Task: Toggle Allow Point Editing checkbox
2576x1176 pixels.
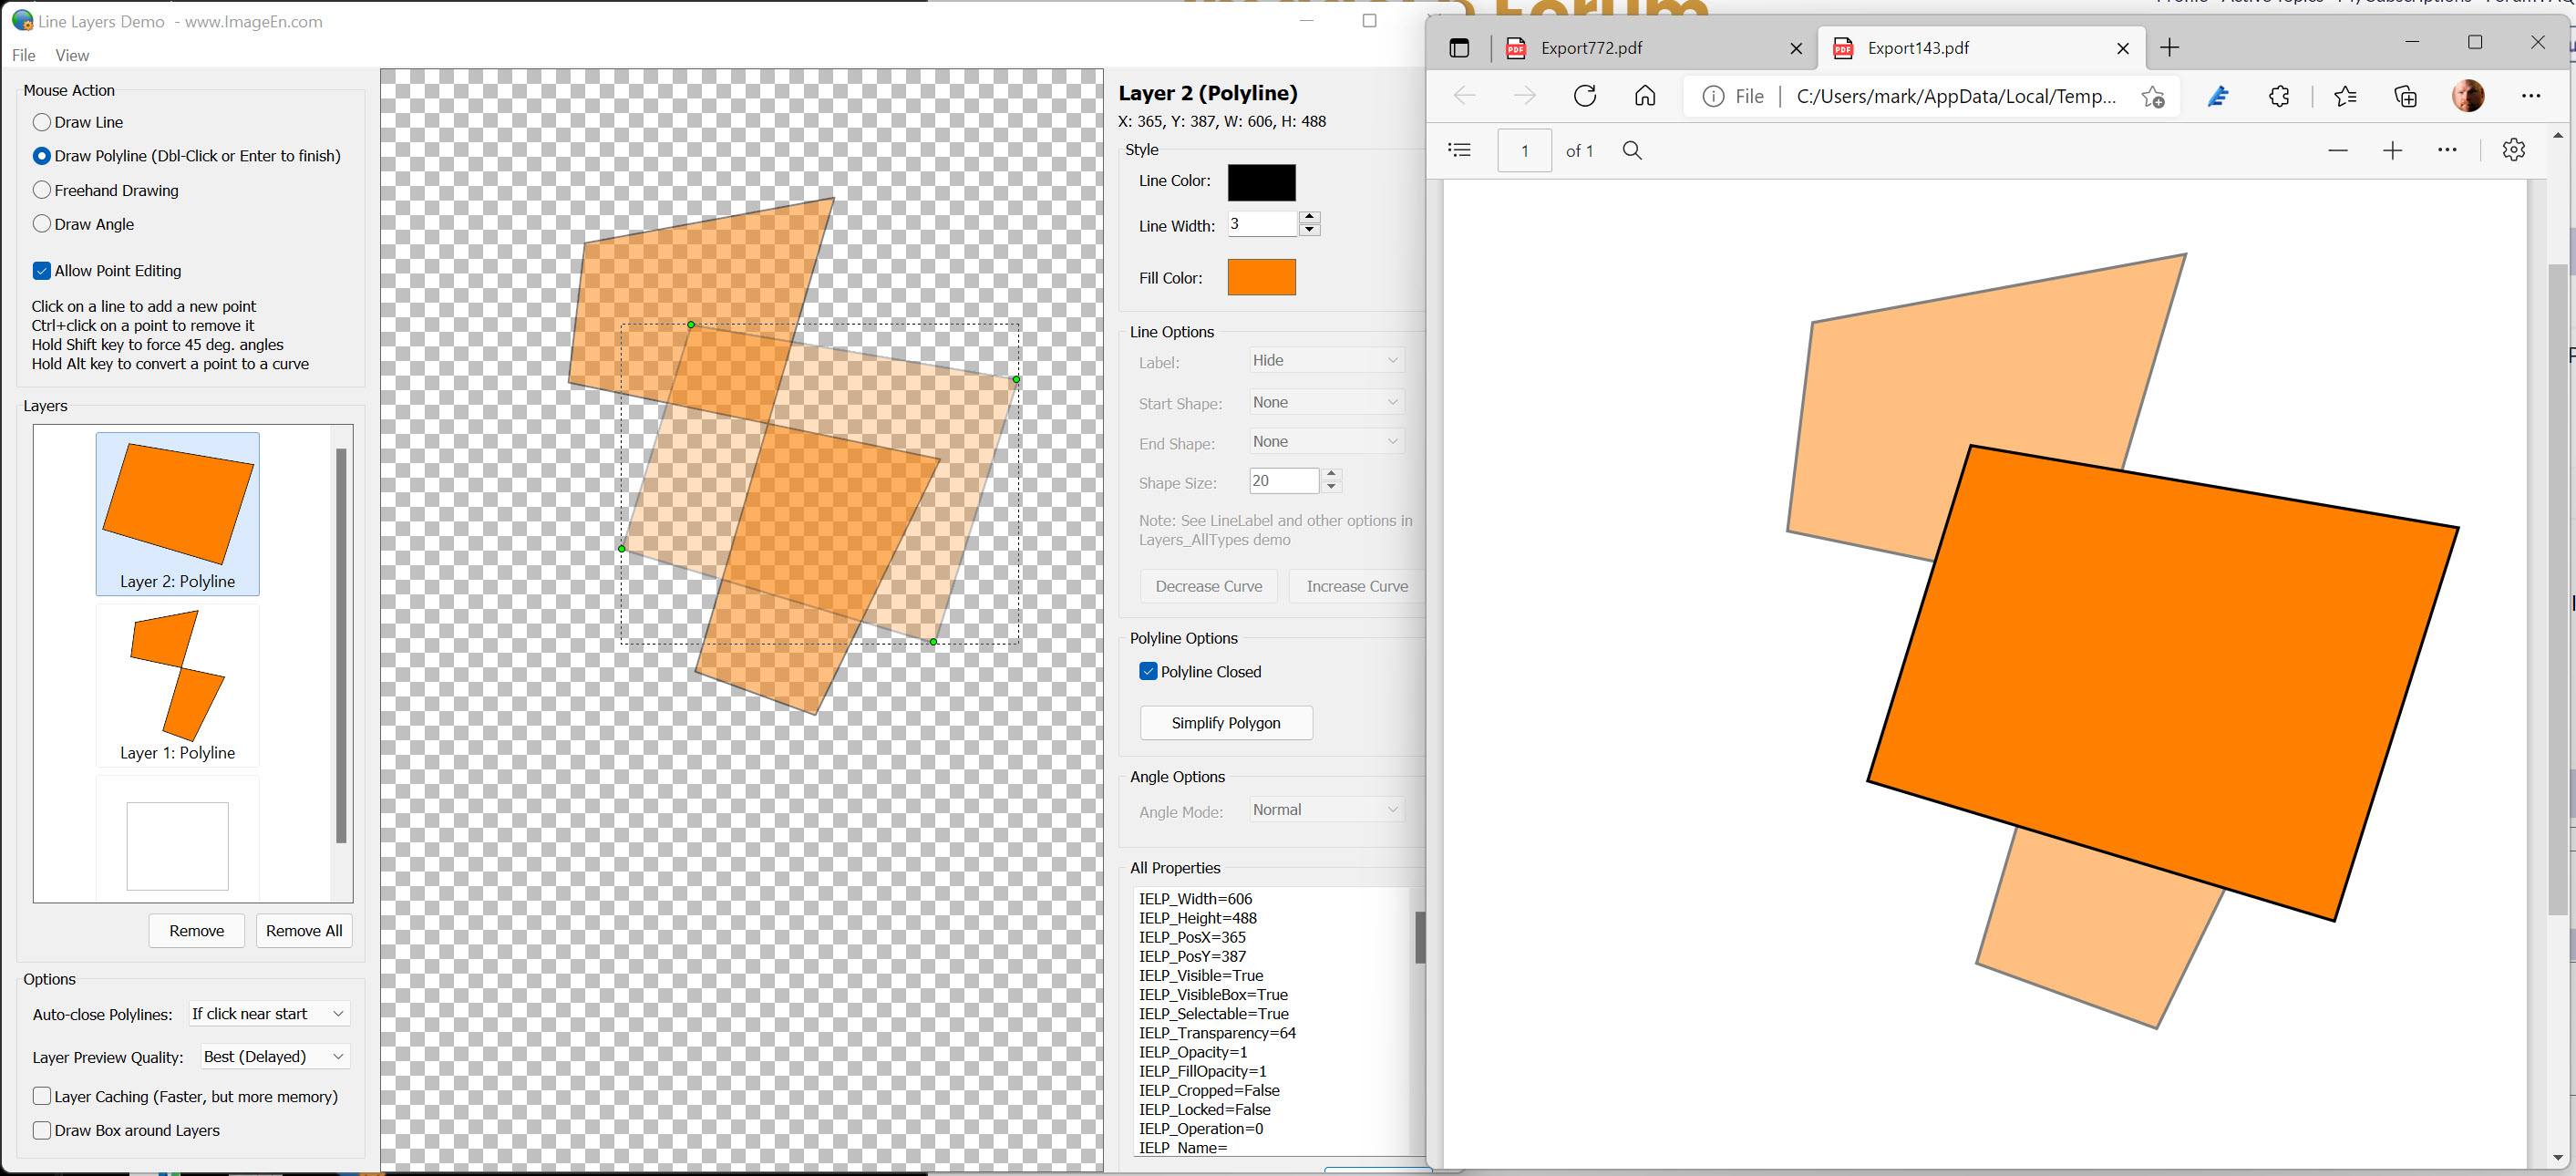Action: pyautogui.click(x=42, y=271)
